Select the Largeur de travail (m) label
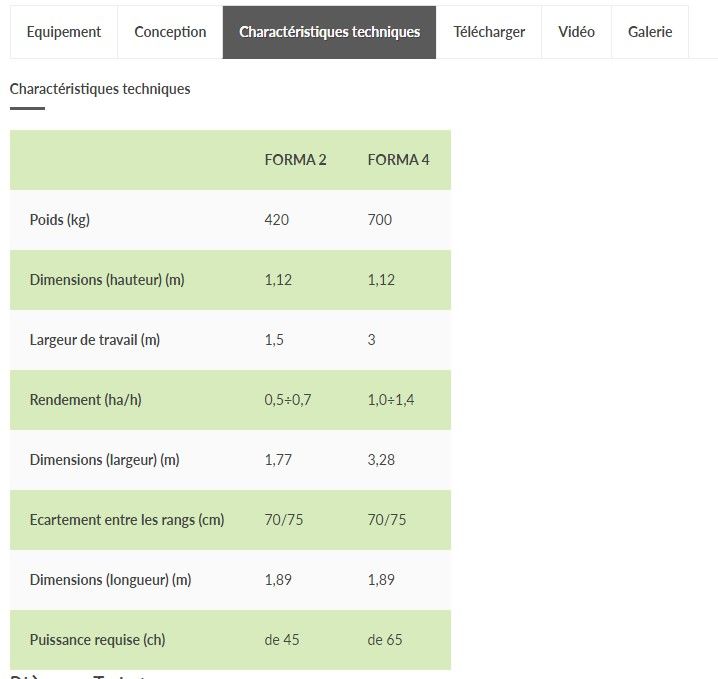This screenshot has height=679, width=718. pyautogui.click(x=95, y=340)
